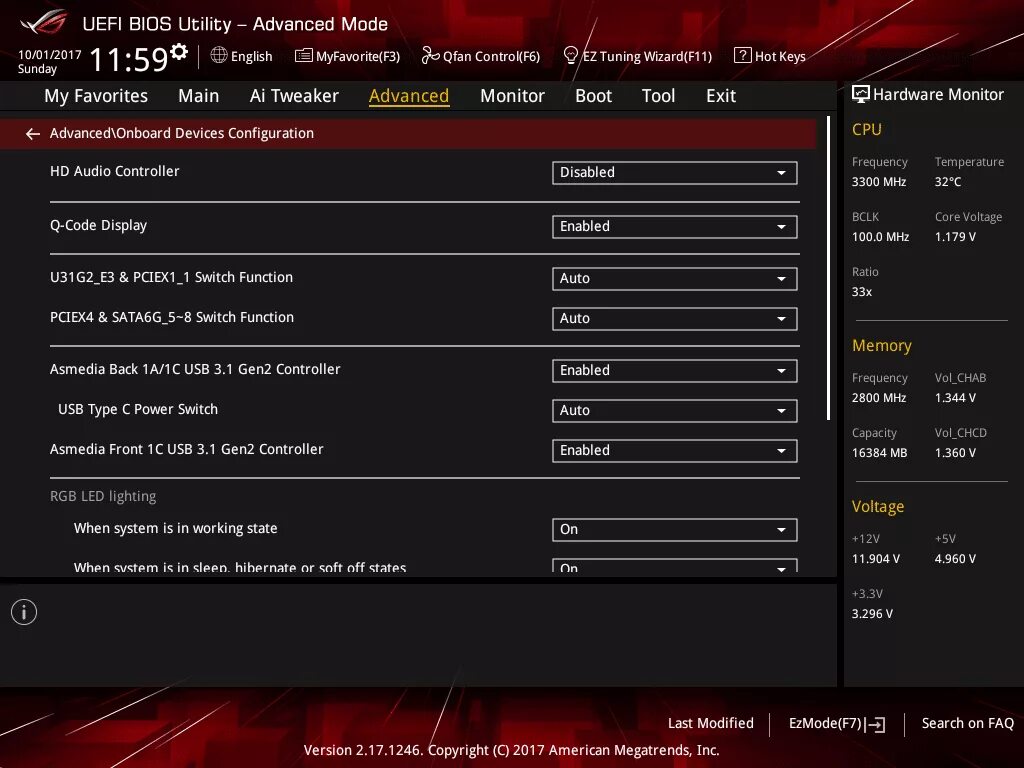Click the BCLK value 100.0 MHz
Screen dimensions: 1024x768
880,237
